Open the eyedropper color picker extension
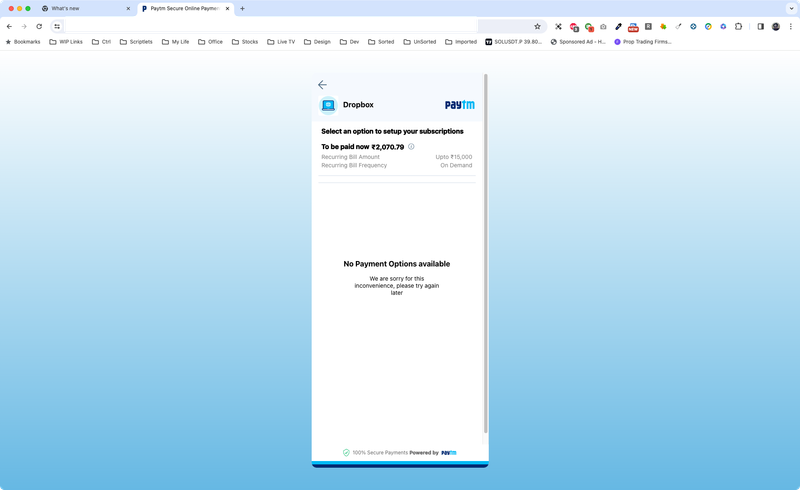This screenshot has height=490, width=800. (x=618, y=27)
